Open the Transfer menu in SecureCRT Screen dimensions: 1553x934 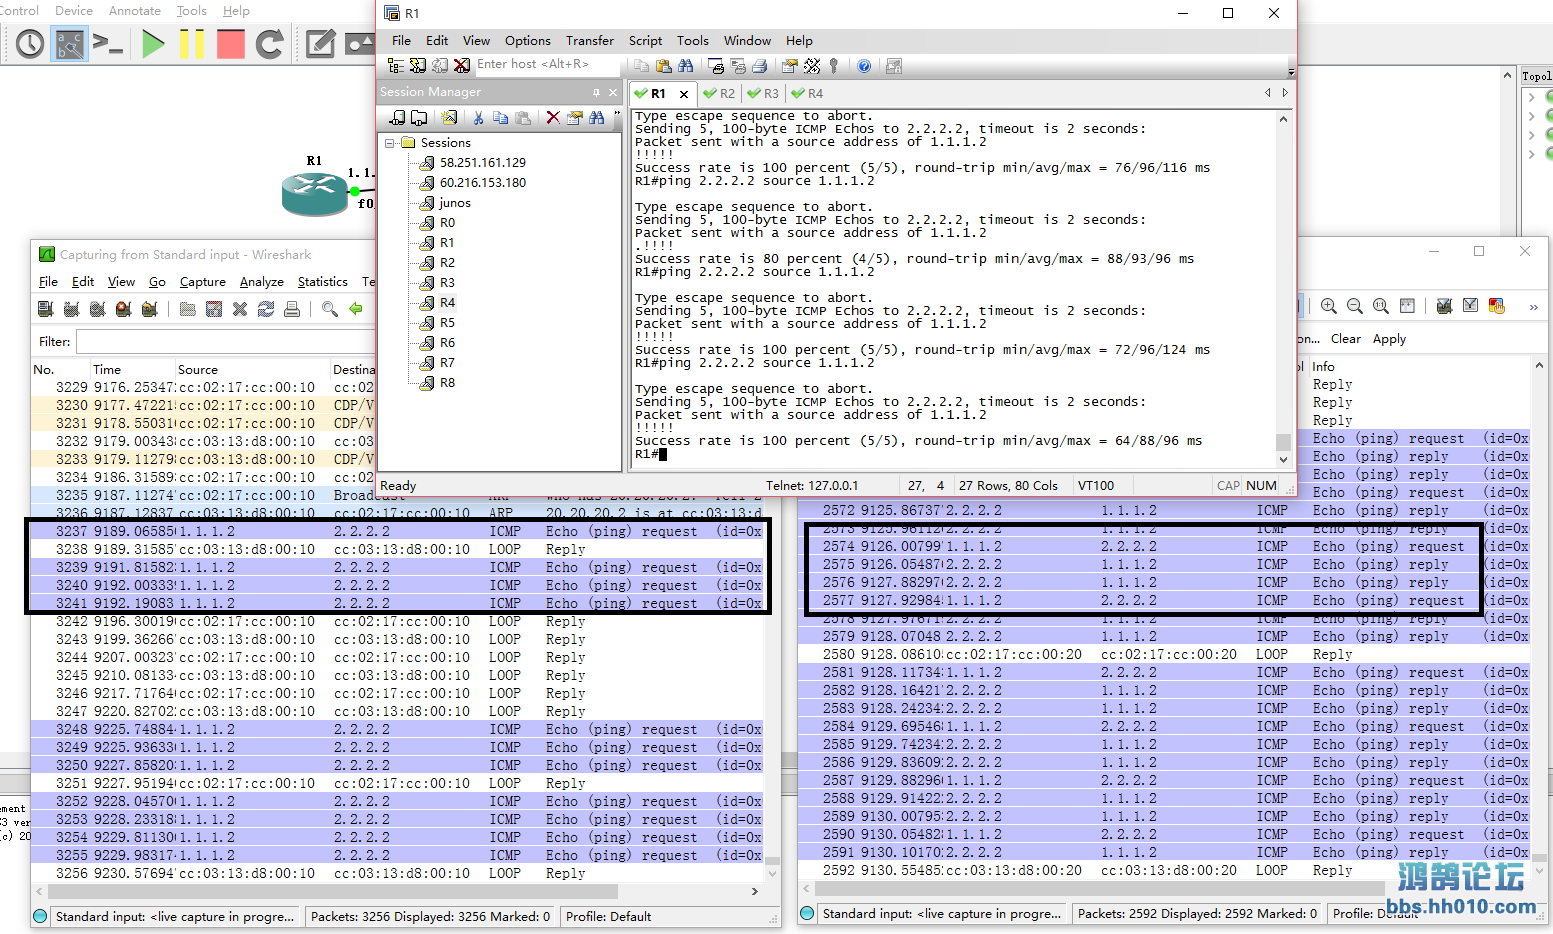[590, 41]
